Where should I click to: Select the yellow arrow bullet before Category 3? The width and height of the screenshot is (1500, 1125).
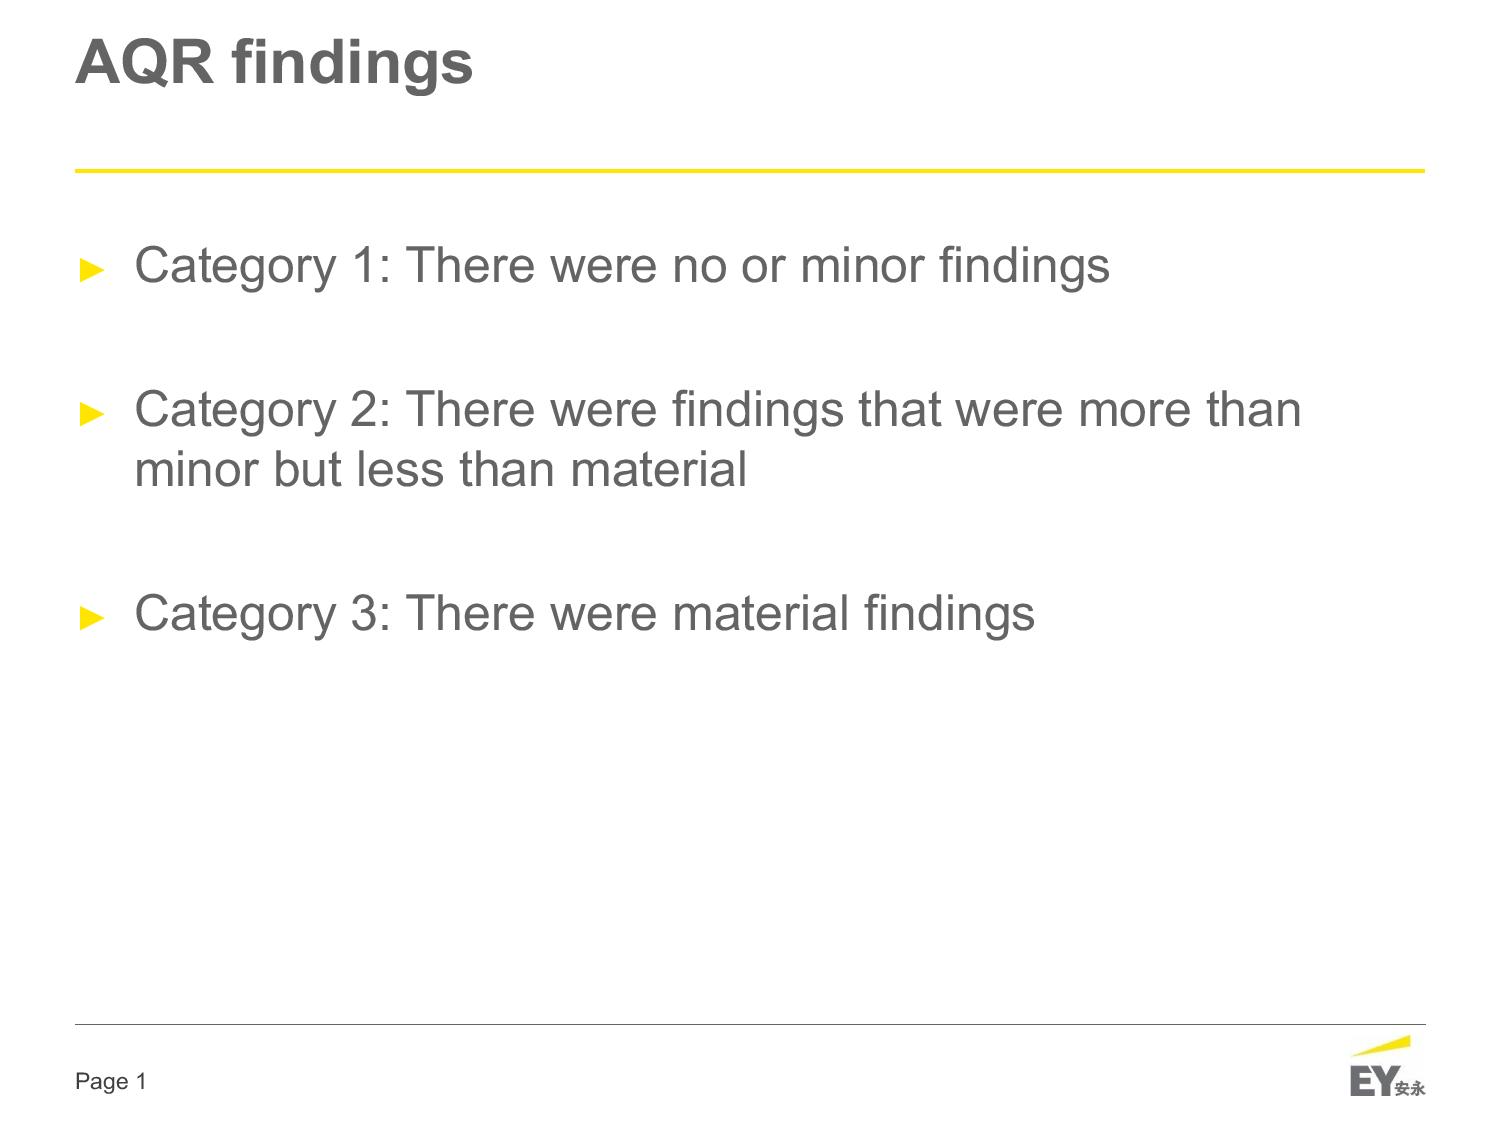coord(92,617)
